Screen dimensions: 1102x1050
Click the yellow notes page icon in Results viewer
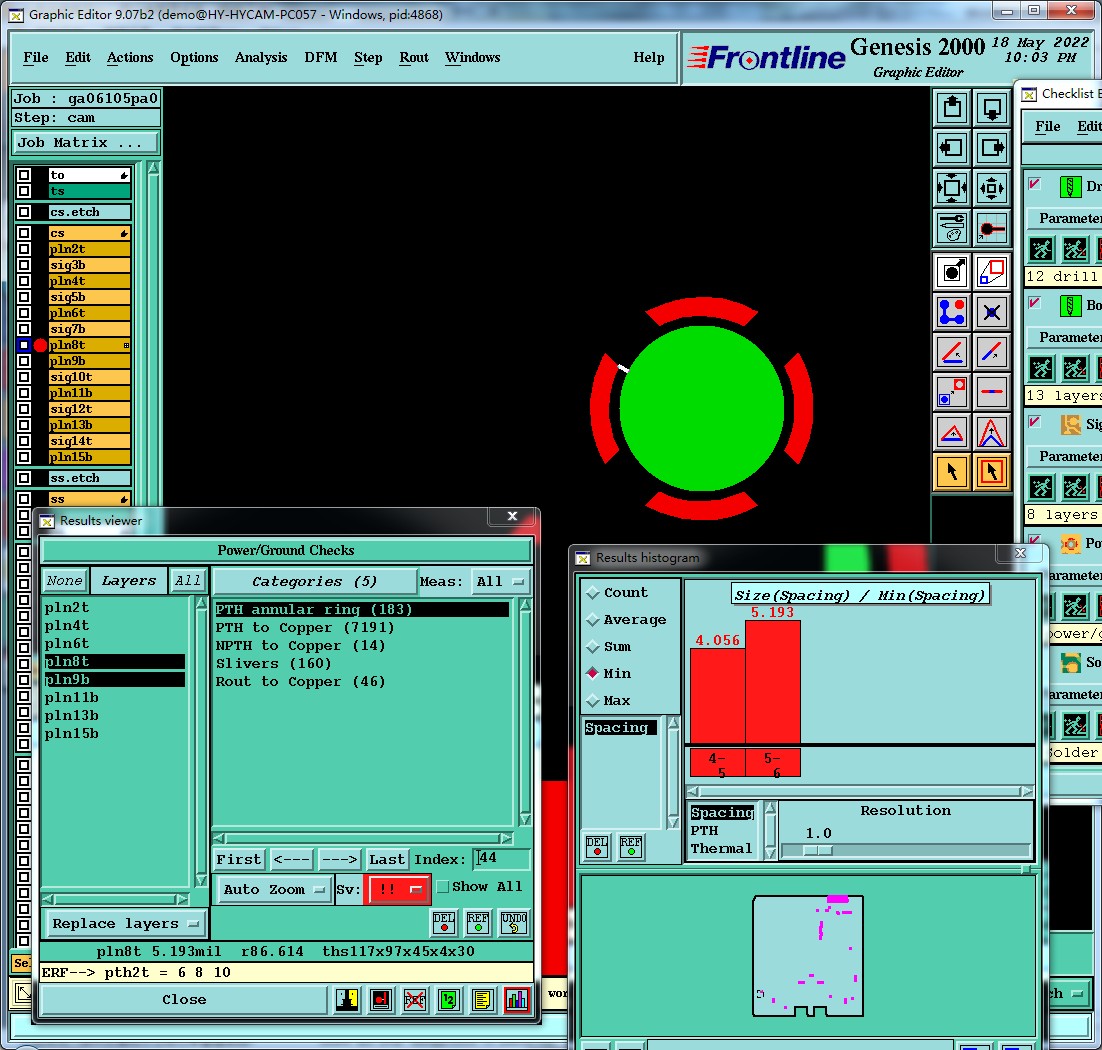coord(483,999)
